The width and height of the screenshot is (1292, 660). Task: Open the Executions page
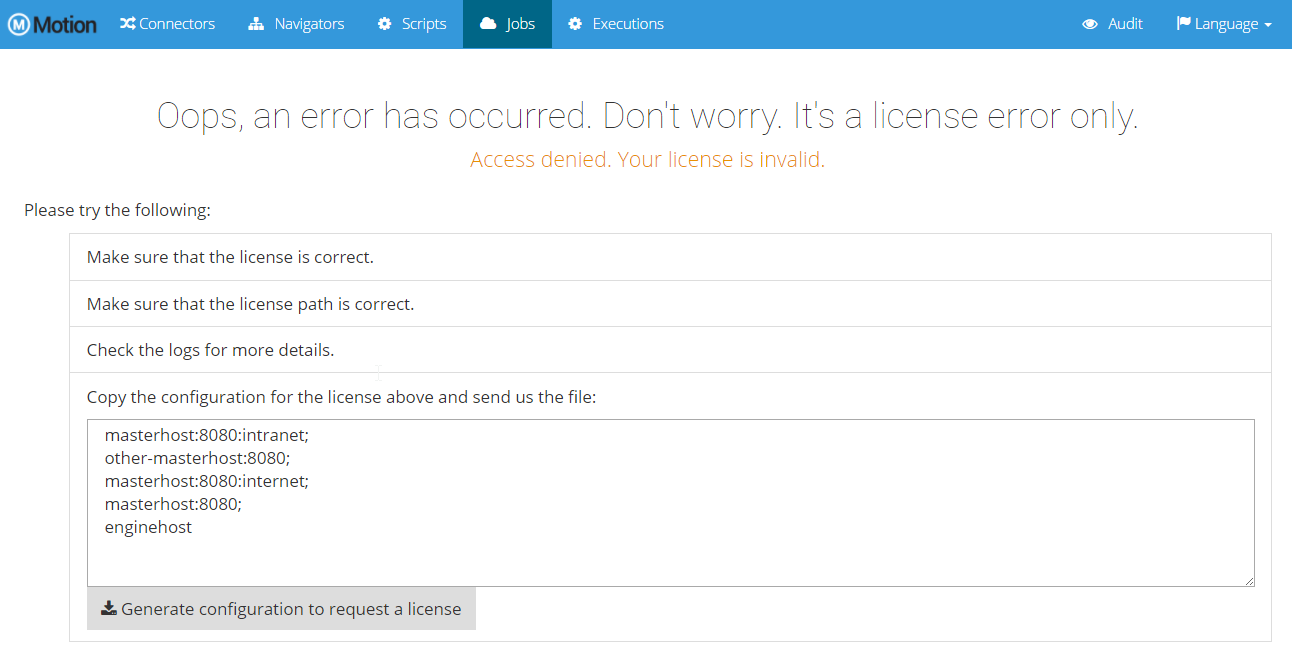(616, 24)
